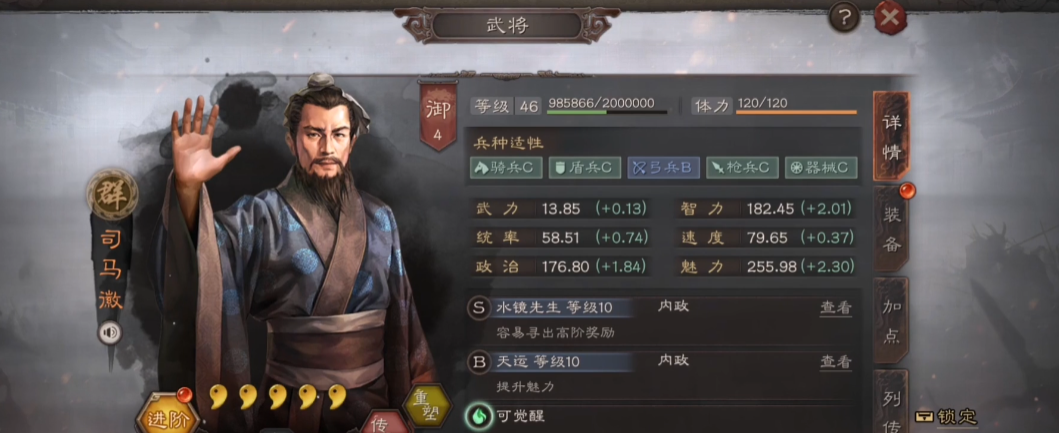Image resolution: width=1059 pixels, height=433 pixels.
Task: Close the 武将 panel
Action: [890, 17]
